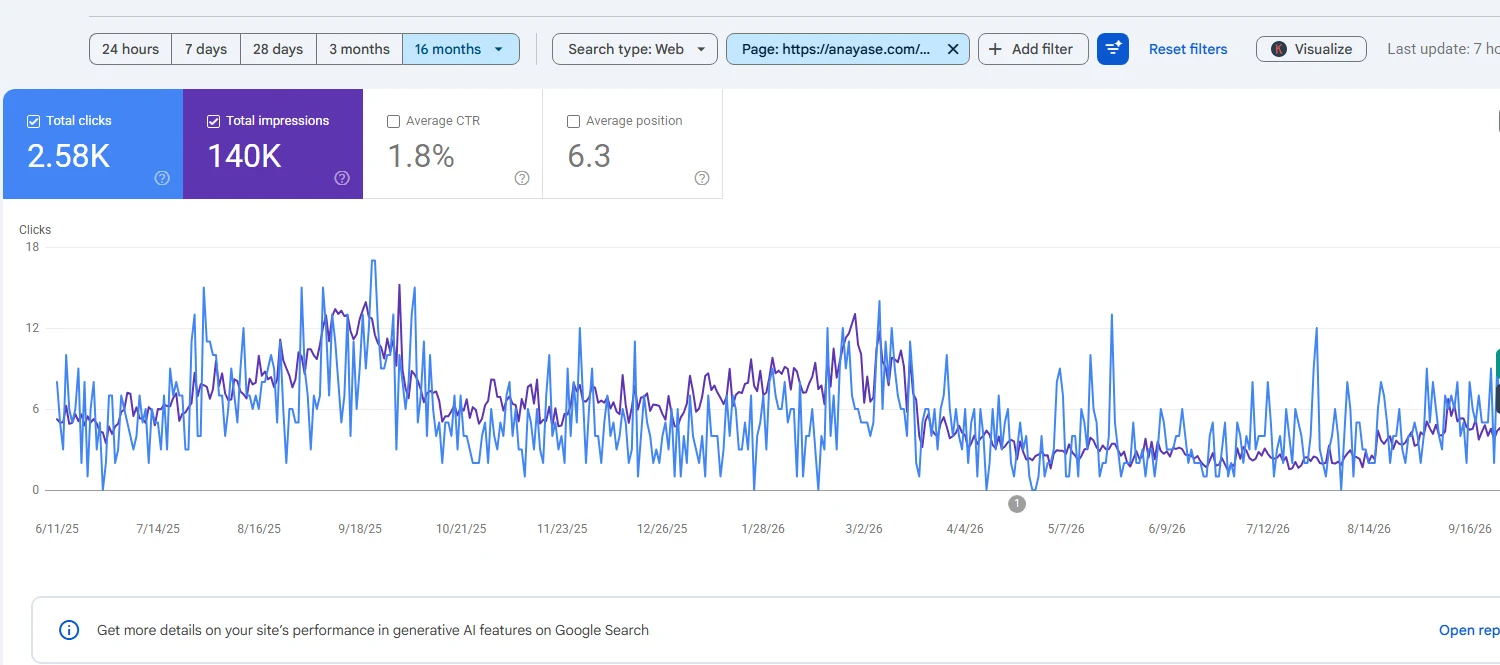Click the 2.58K total clicks value

click(x=68, y=156)
